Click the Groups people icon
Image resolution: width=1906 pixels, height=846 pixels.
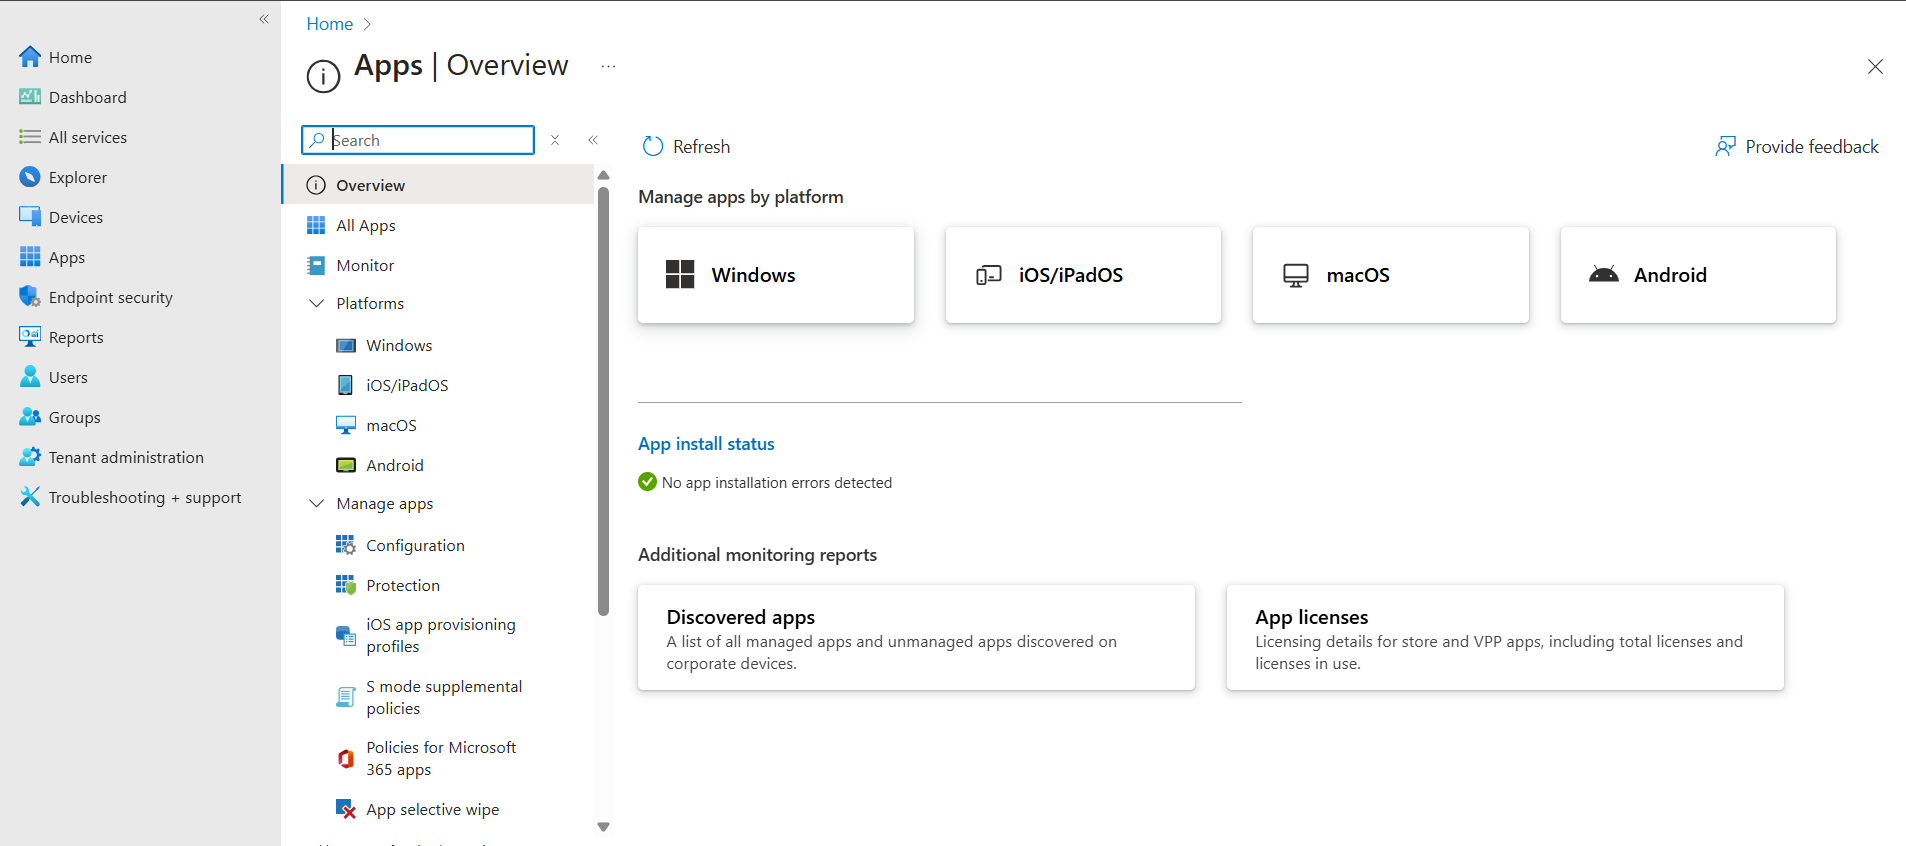click(x=30, y=417)
